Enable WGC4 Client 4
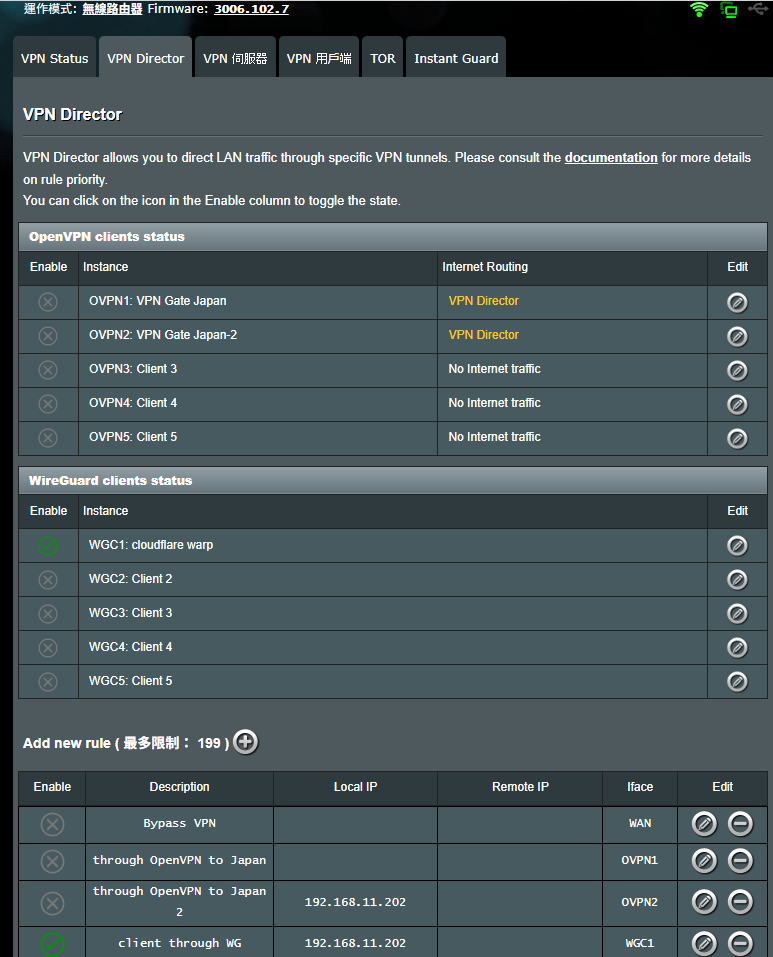Viewport: 773px width, 957px height. click(x=48, y=648)
